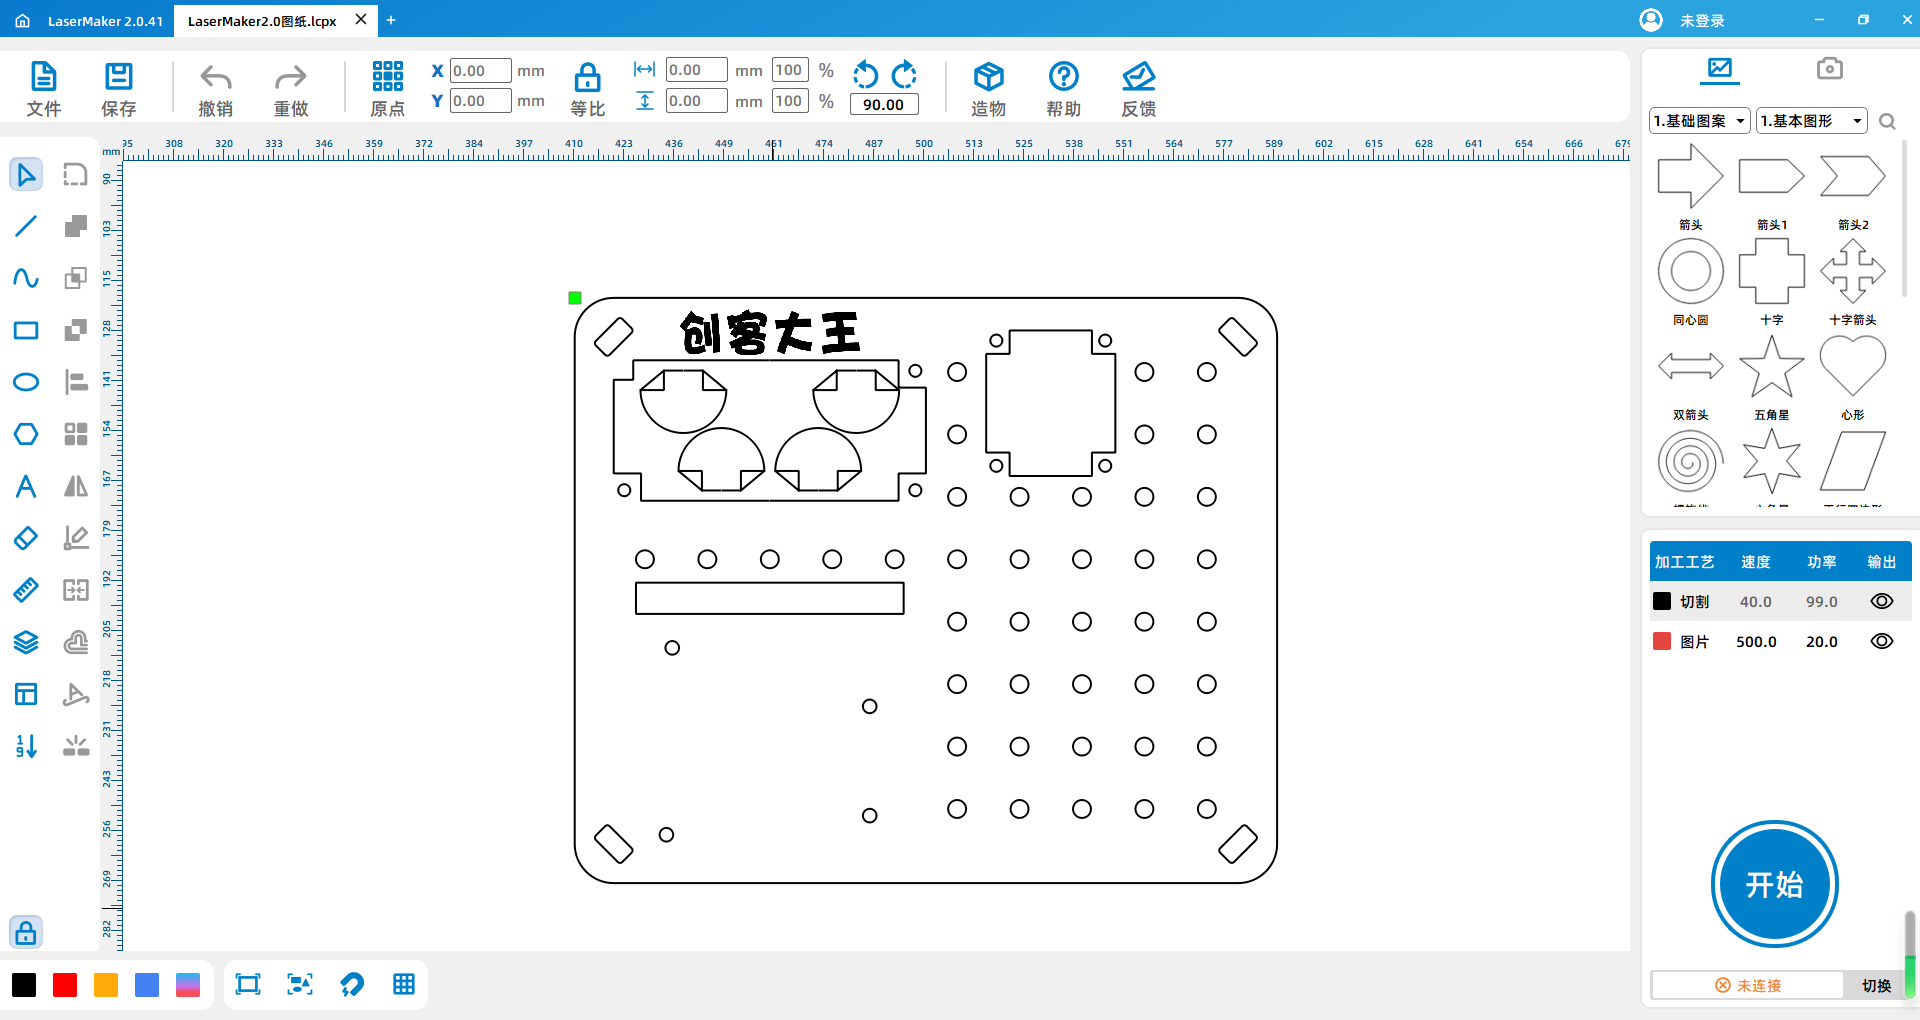Select the Line drawing tool
This screenshot has width=1920, height=1020.
coord(26,226)
